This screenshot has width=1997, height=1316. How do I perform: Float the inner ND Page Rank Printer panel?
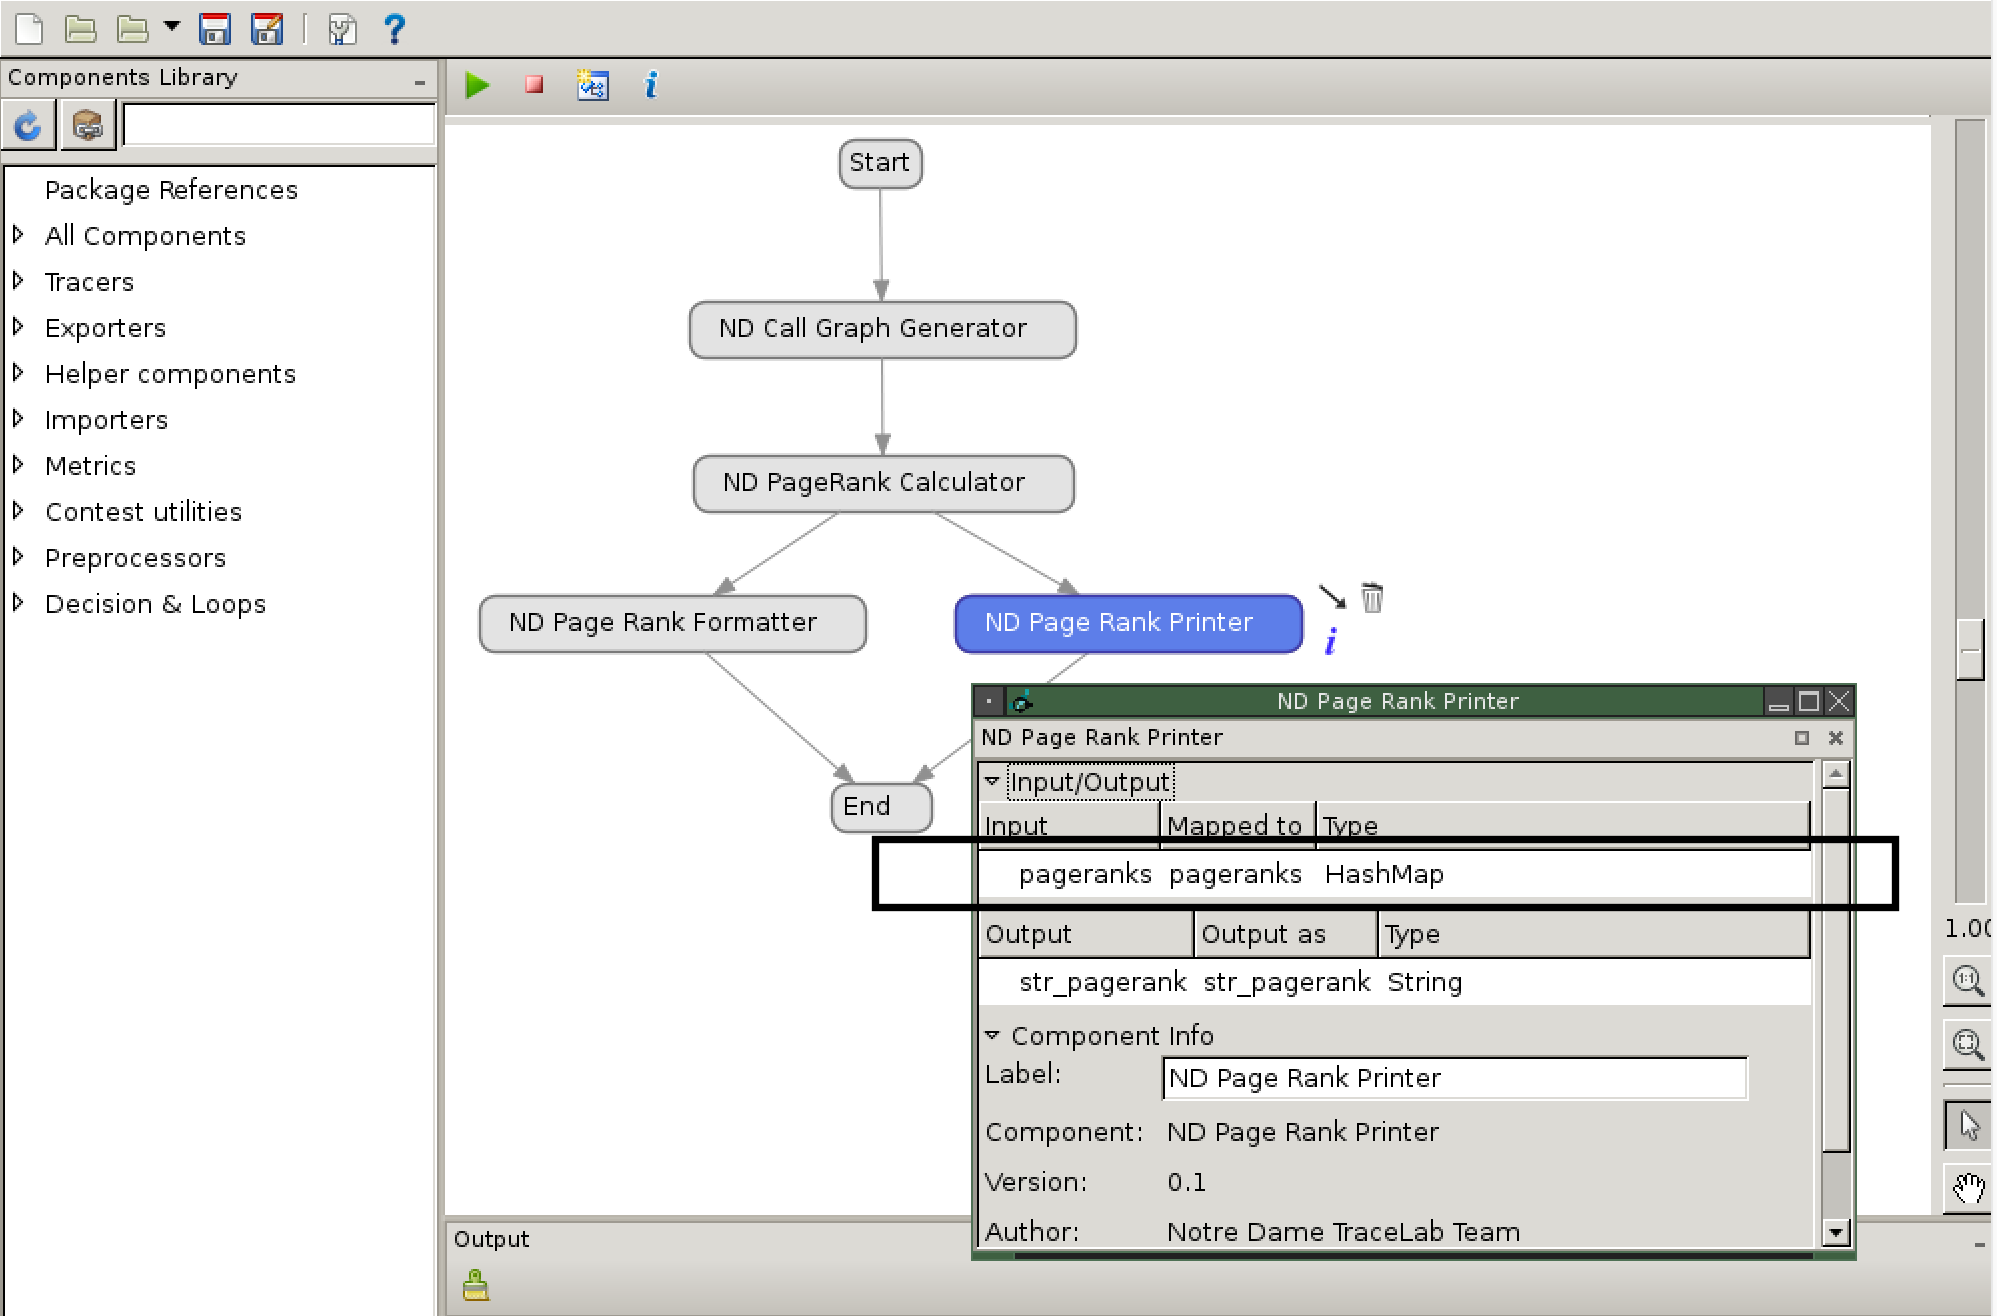tap(1802, 738)
